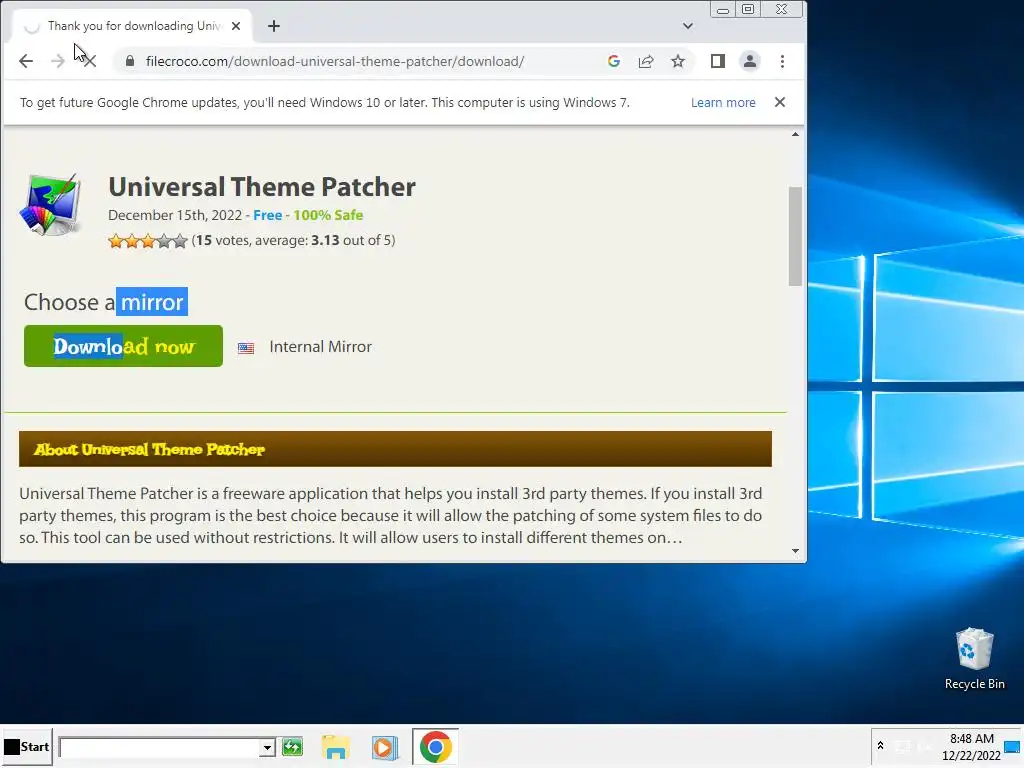Expand the tab search chevron

pos(688,26)
